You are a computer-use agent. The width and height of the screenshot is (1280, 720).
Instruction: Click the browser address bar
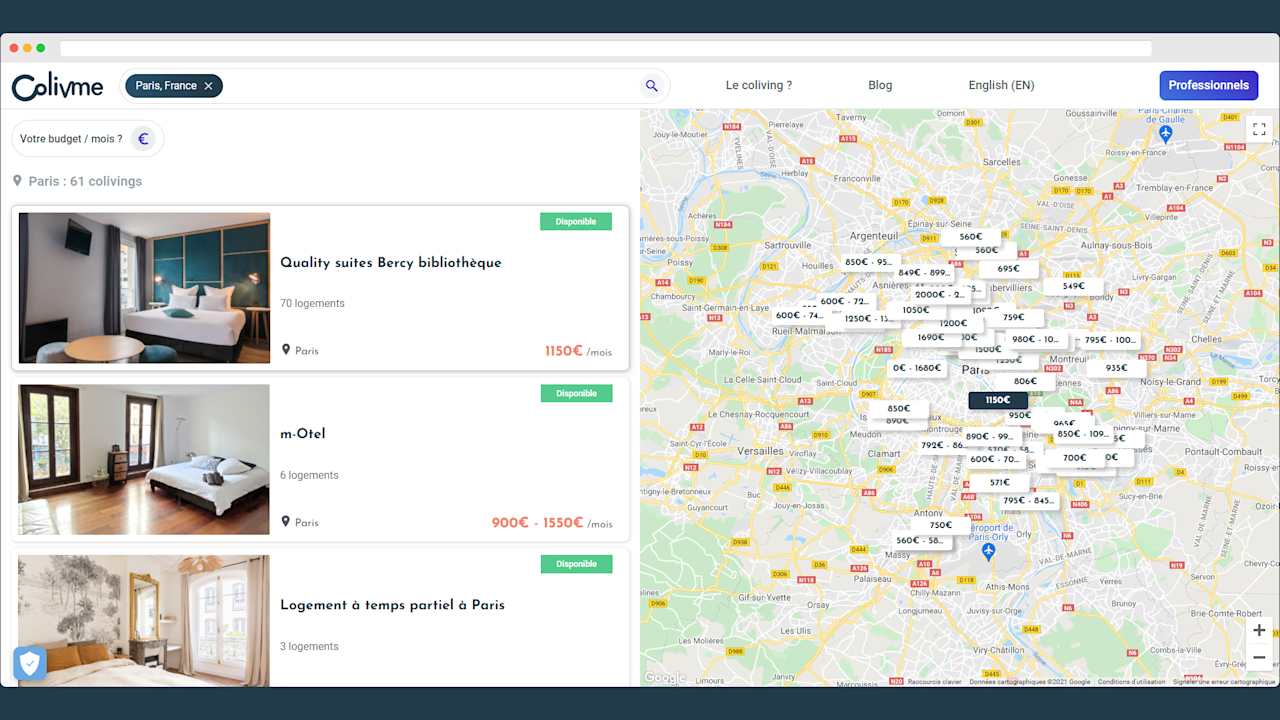(x=605, y=48)
